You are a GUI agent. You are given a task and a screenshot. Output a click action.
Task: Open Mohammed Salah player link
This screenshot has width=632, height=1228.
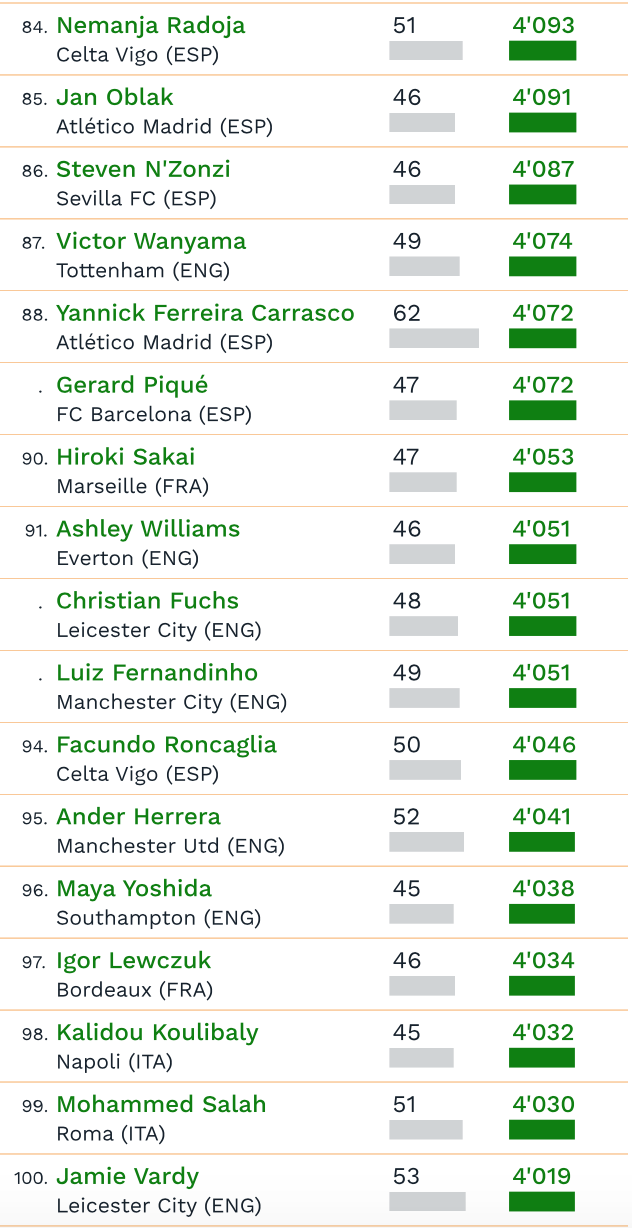tap(161, 1106)
